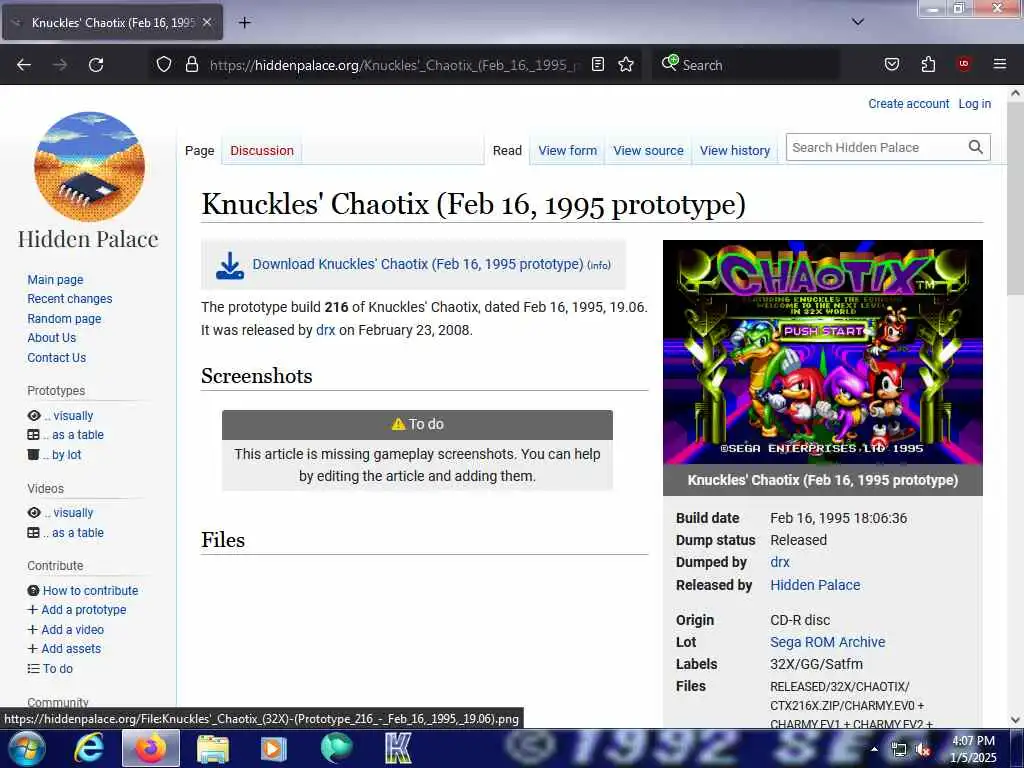Click the muted volume tray icon

pyautogui.click(x=922, y=750)
